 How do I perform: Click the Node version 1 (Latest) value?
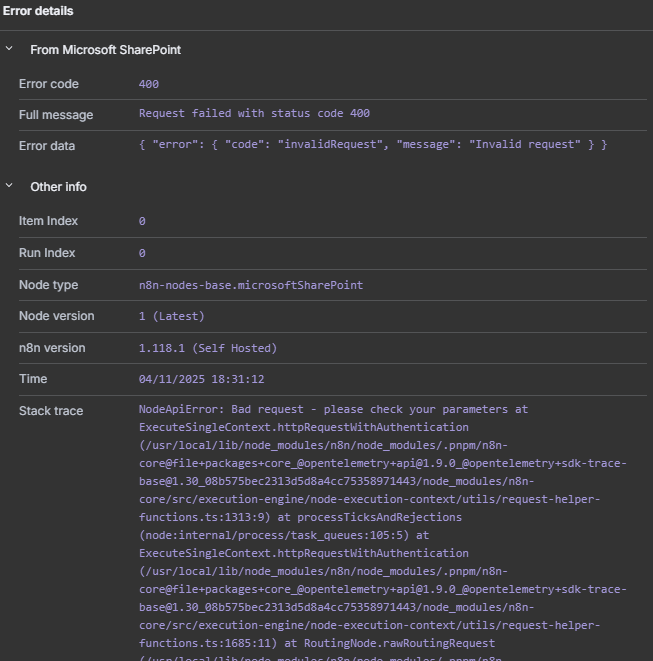pos(172,316)
